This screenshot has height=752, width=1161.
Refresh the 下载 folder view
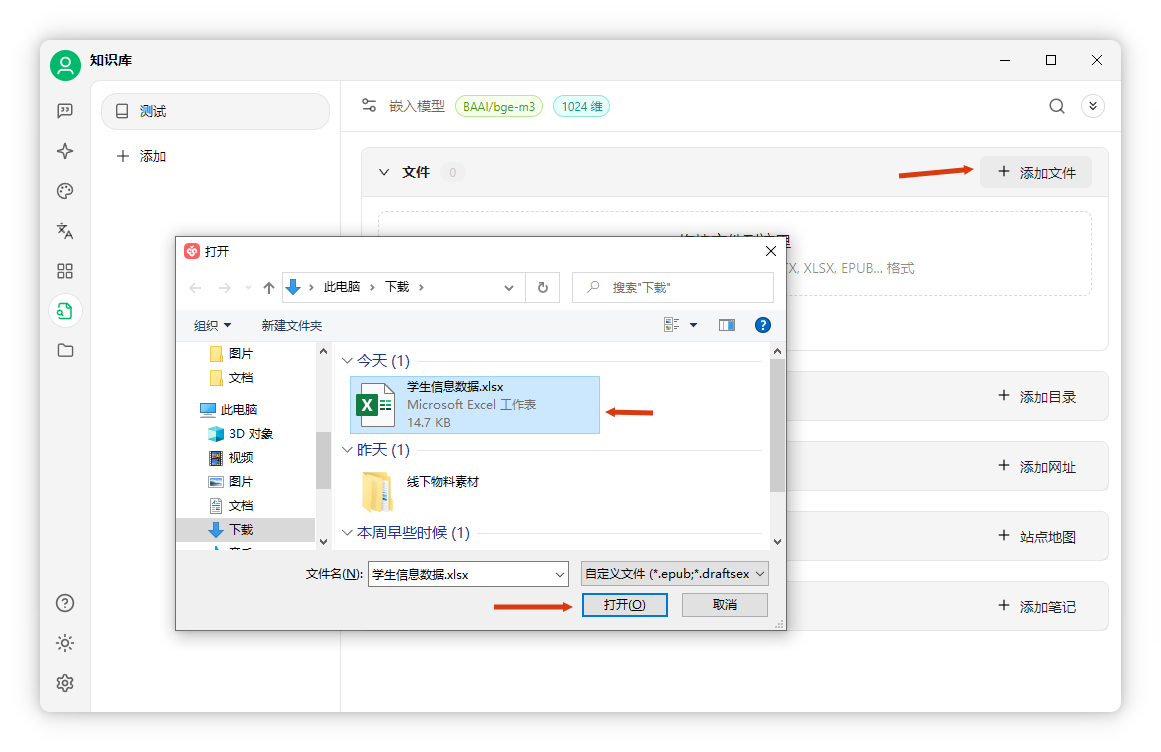tap(543, 288)
